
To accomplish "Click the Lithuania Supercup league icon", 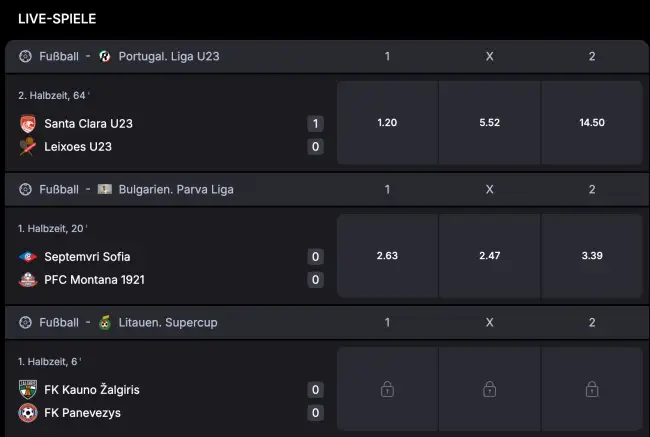I will [105, 323].
